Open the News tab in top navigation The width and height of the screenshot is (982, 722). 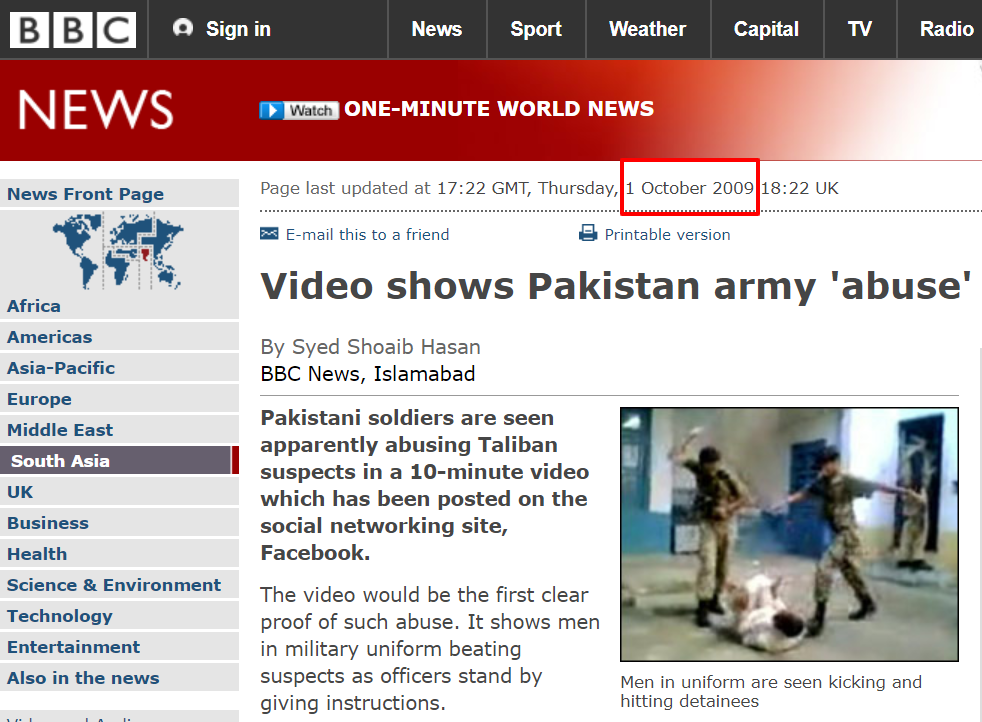coord(437,29)
